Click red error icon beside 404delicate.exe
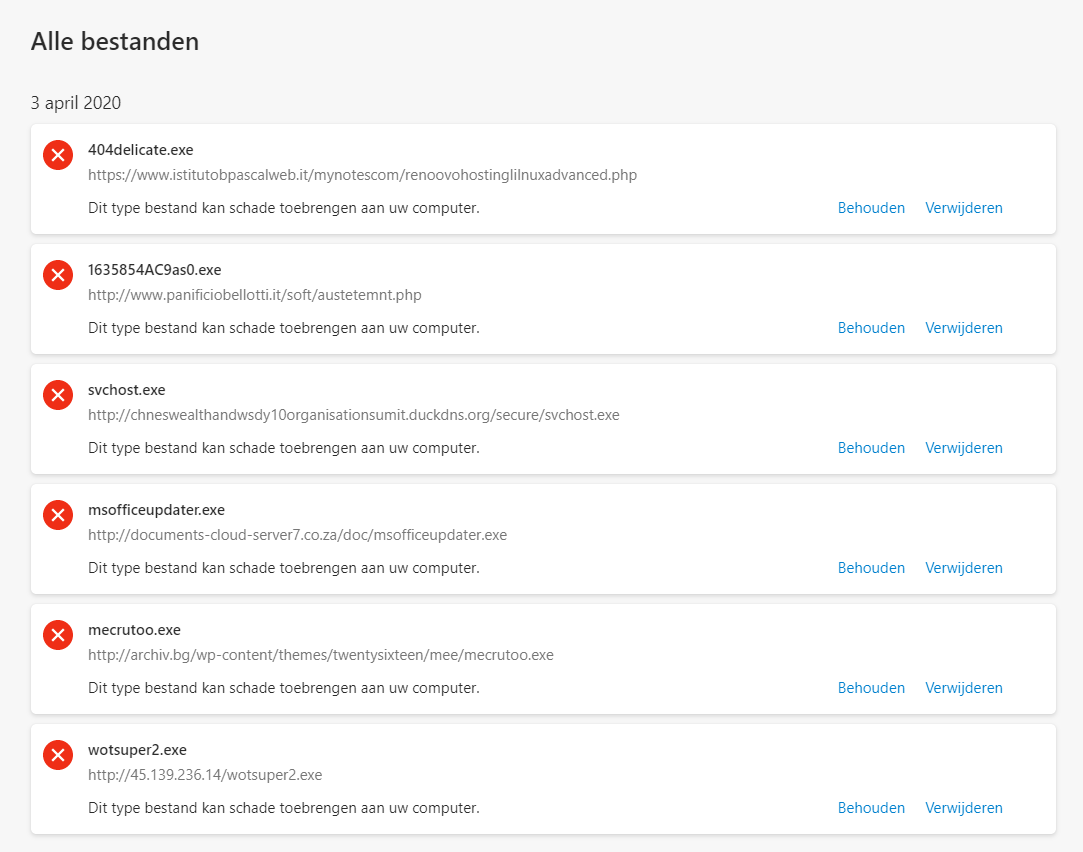This screenshot has width=1083, height=852. 58,155
